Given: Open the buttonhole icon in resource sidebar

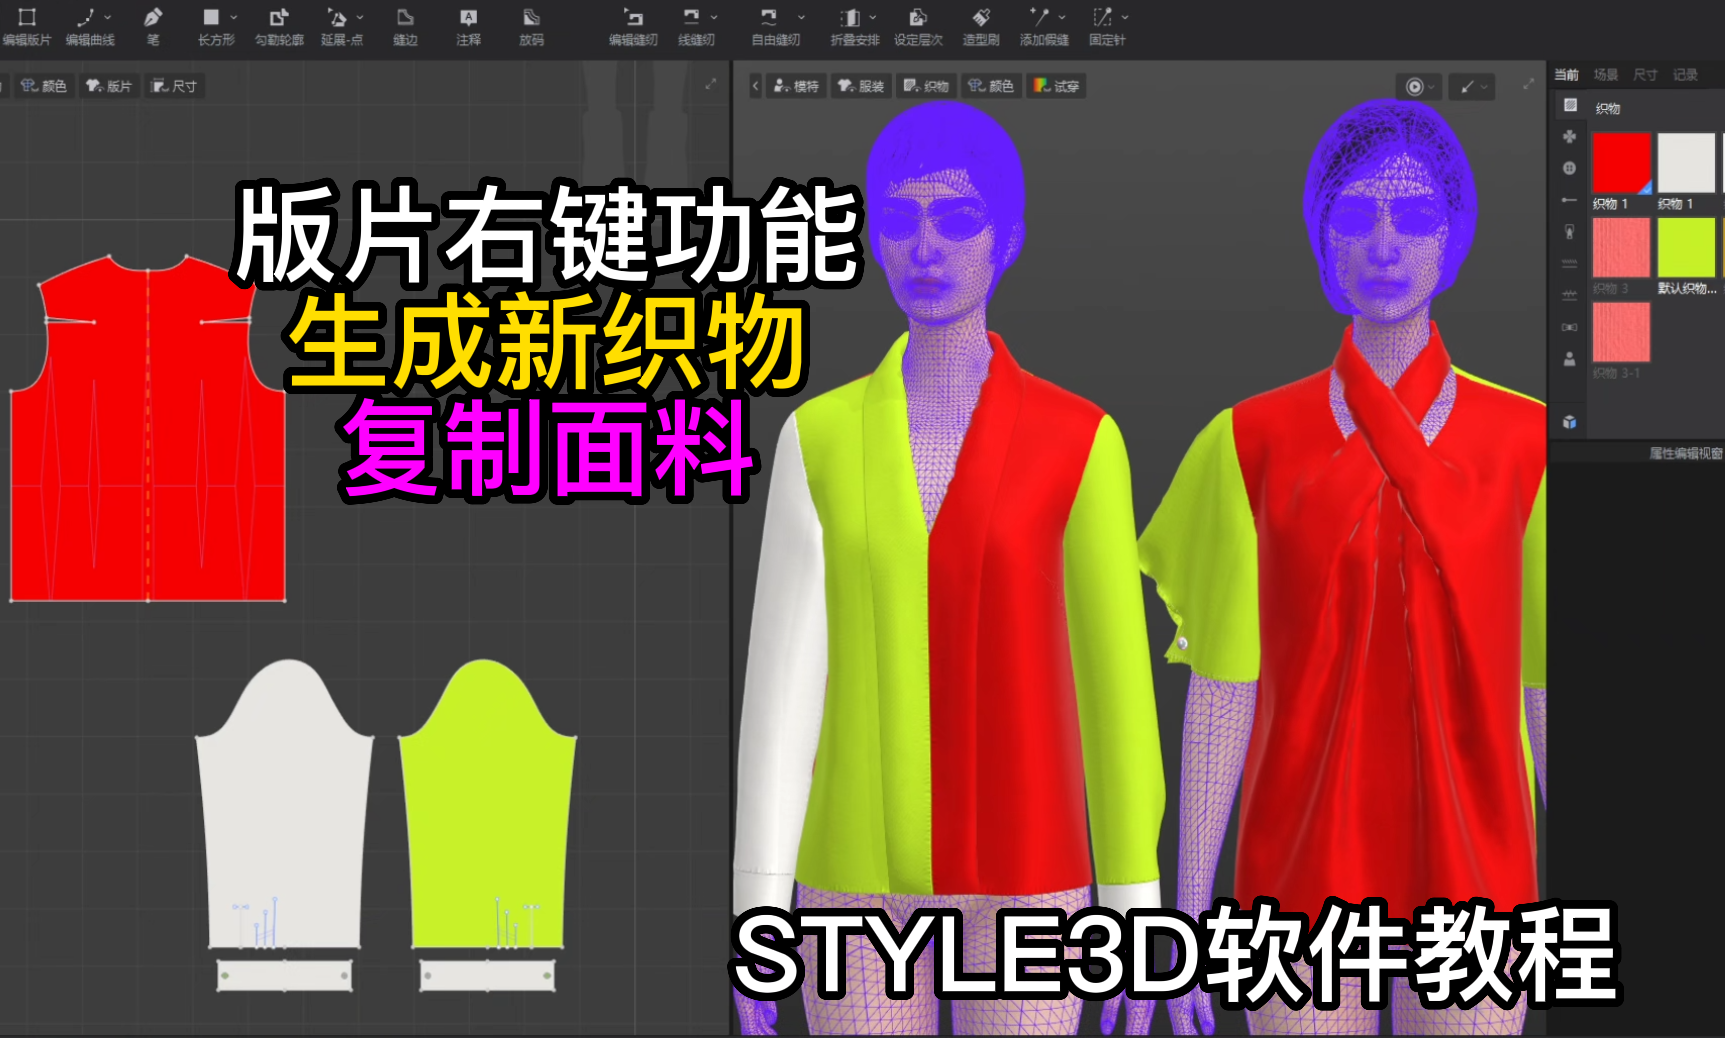Looking at the screenshot, I should pos(1569,200).
